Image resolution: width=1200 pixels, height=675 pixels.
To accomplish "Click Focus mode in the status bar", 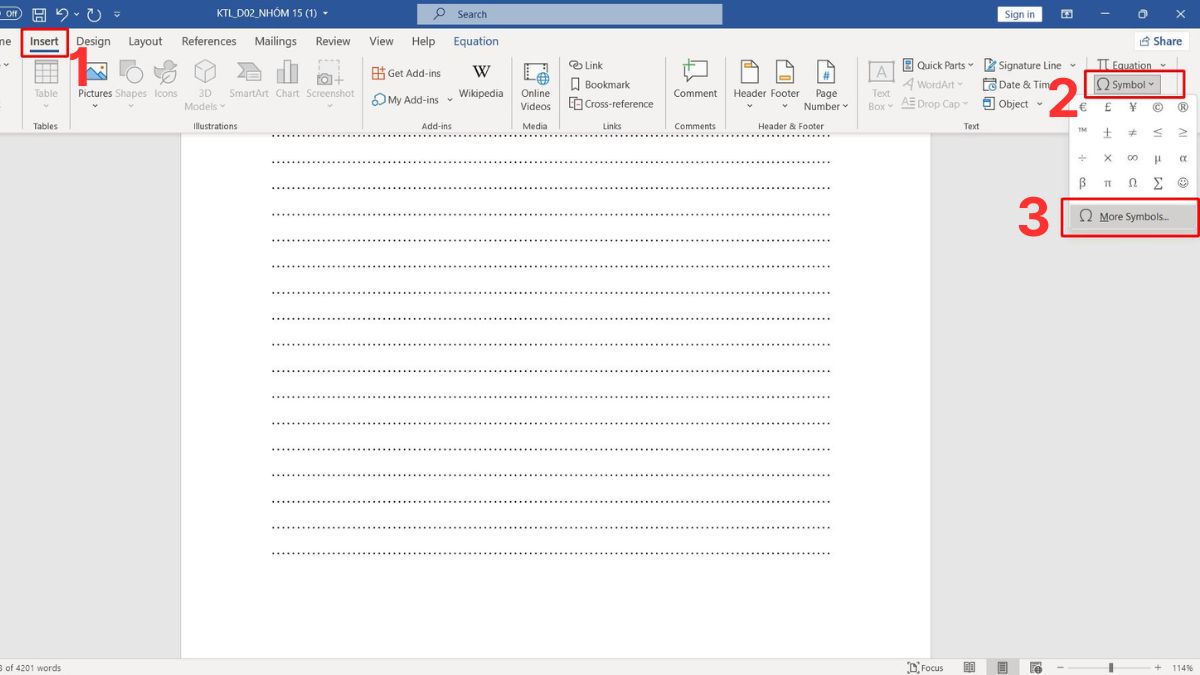I will pyautogui.click(x=925, y=667).
